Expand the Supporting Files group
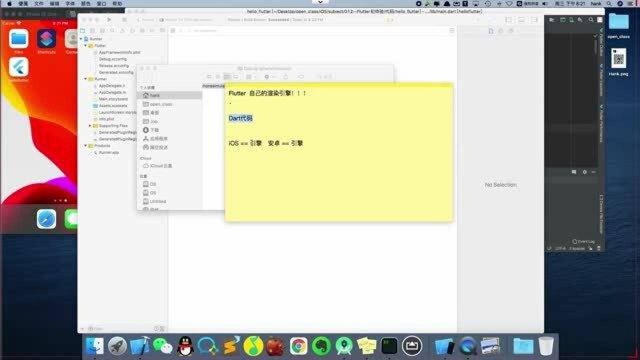Image resolution: width=640 pixels, height=360 pixels. click(90, 126)
